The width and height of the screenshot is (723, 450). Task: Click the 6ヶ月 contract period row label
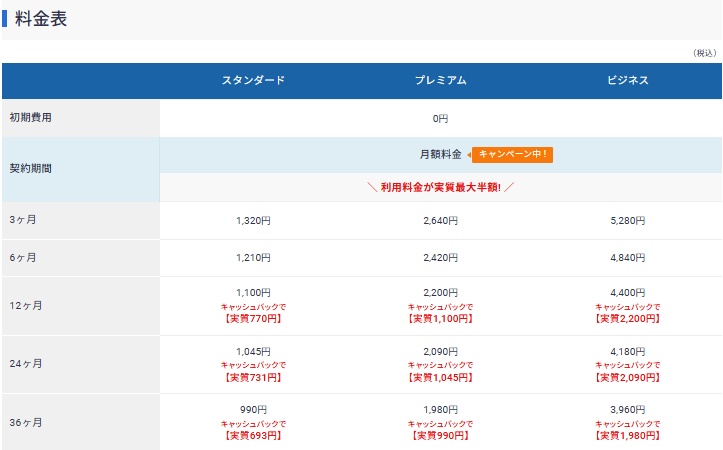coord(22,258)
